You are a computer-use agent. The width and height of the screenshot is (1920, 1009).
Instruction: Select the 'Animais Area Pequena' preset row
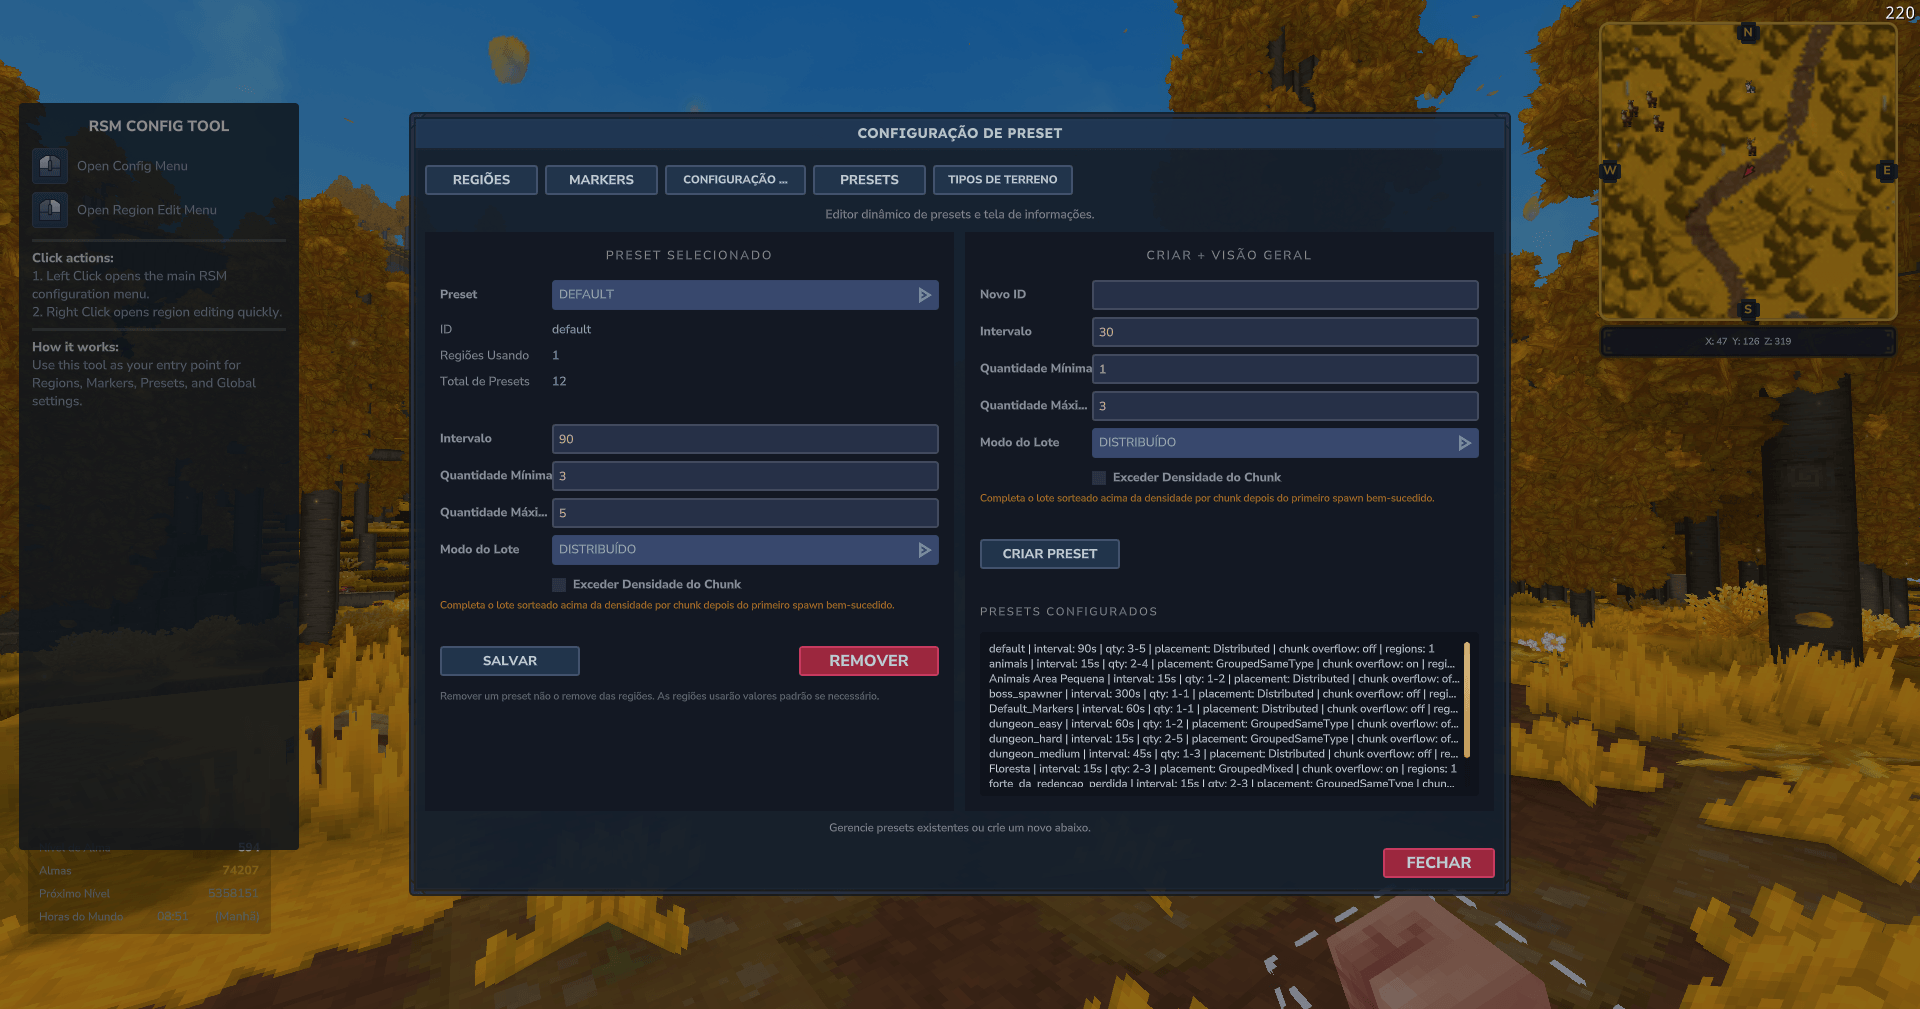point(1224,679)
